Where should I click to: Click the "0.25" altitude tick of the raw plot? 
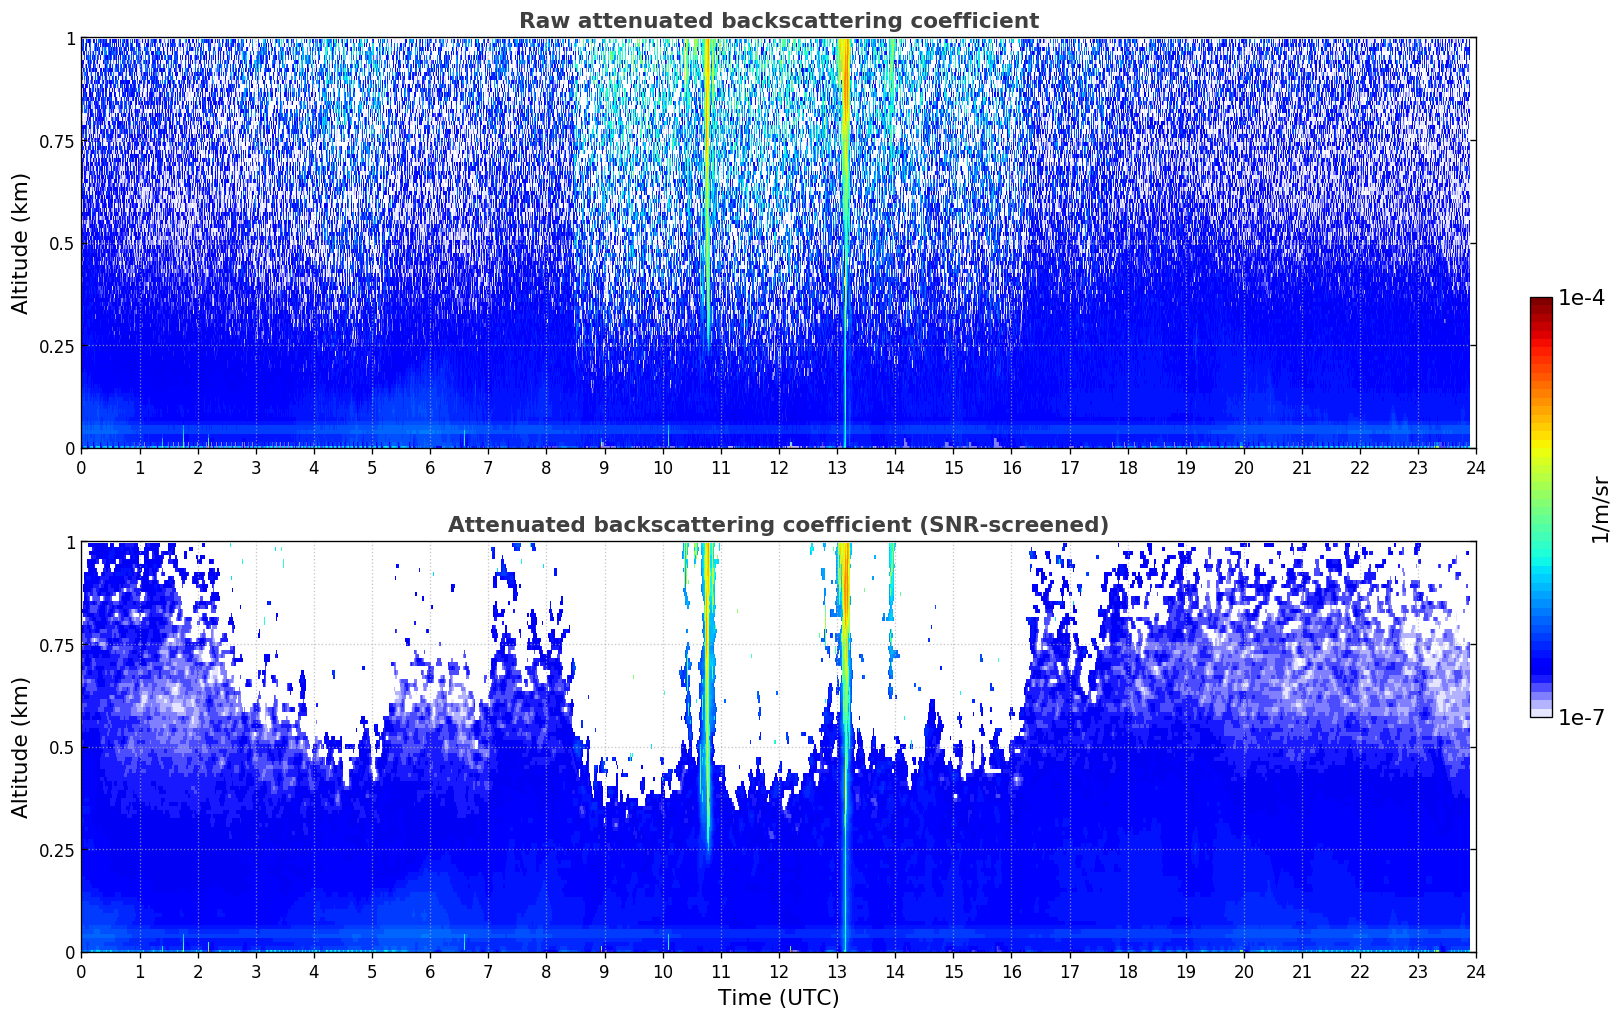[56, 346]
